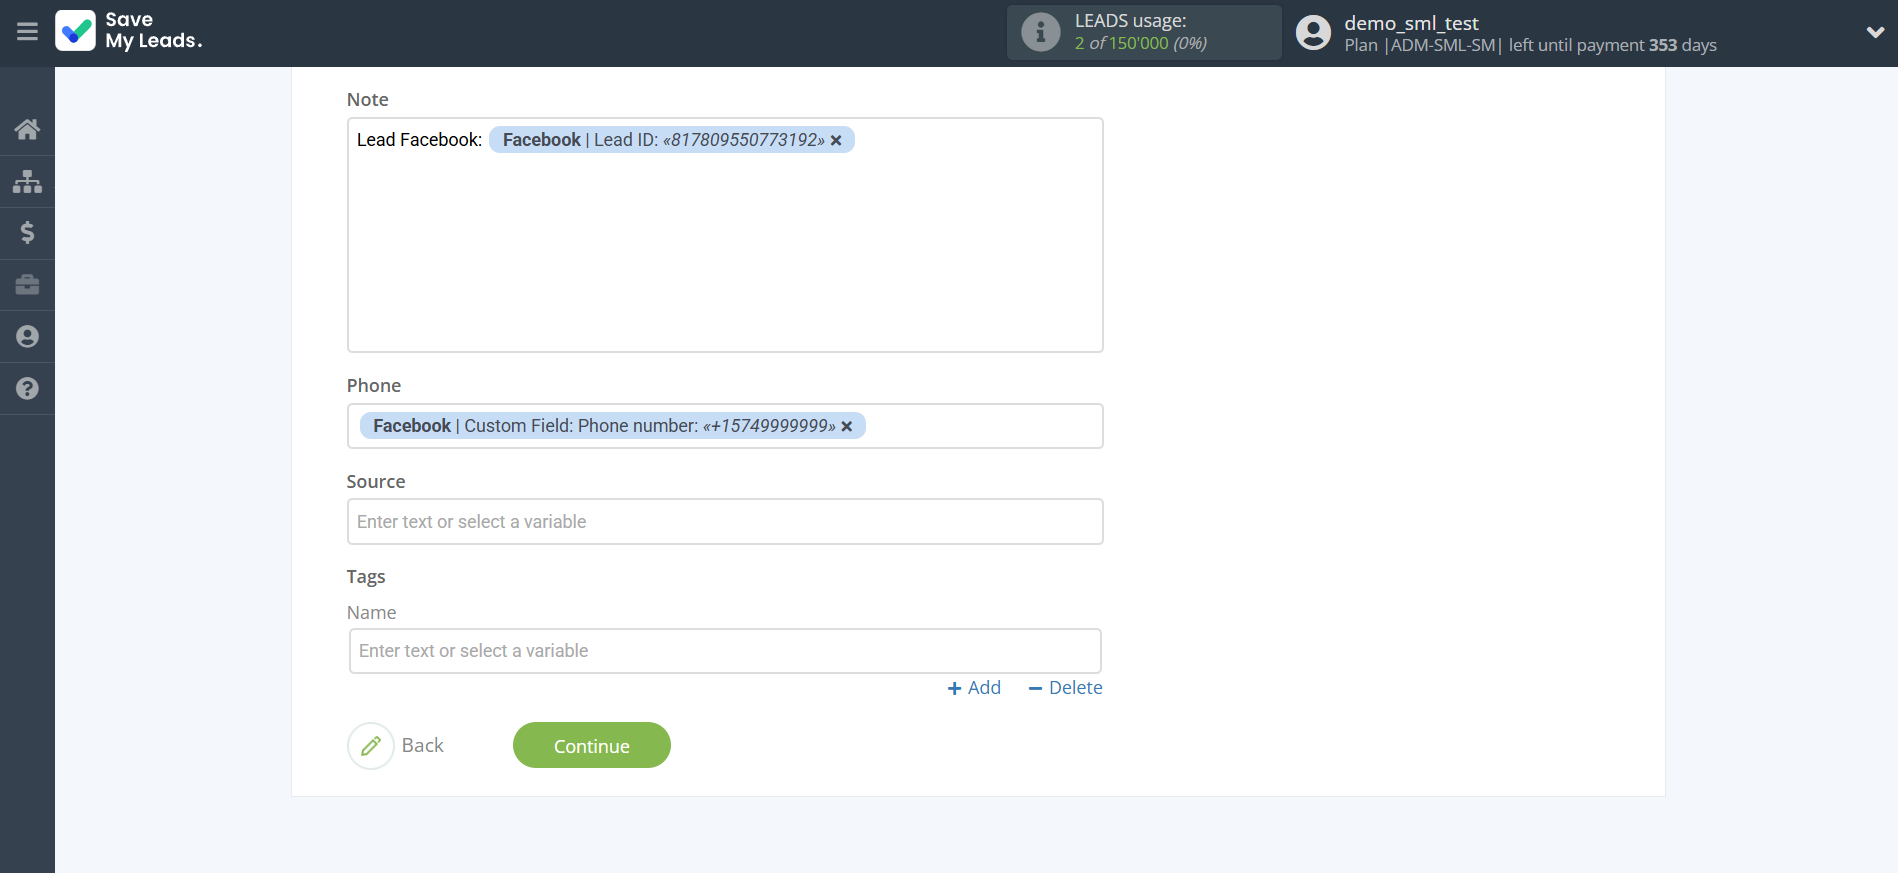Open the connections sitemap icon
Viewport: 1898px width, 873px height.
(x=27, y=181)
